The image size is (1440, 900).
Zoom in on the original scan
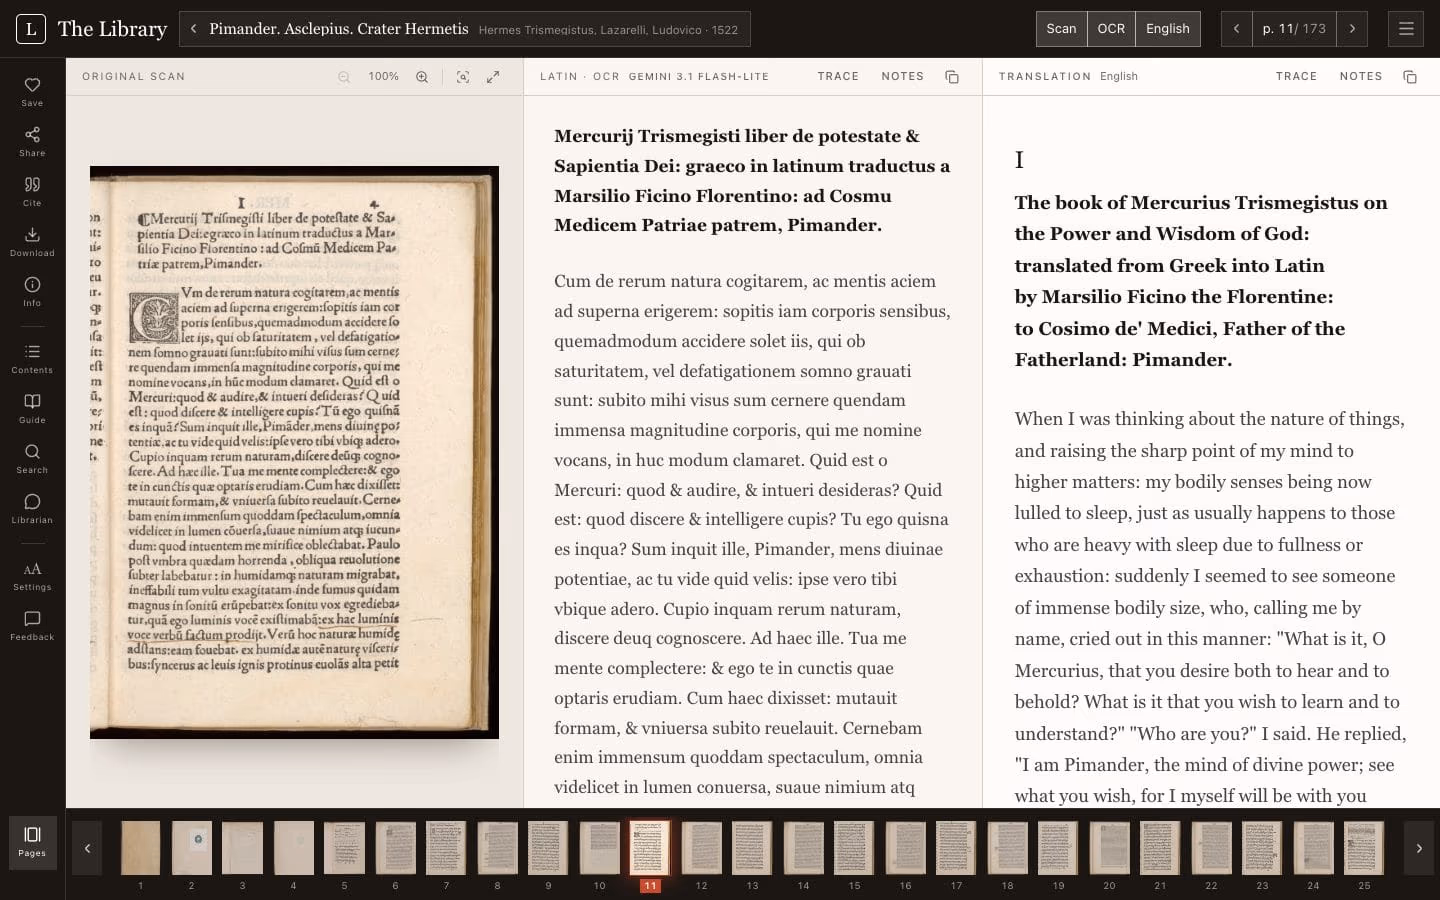point(422,77)
